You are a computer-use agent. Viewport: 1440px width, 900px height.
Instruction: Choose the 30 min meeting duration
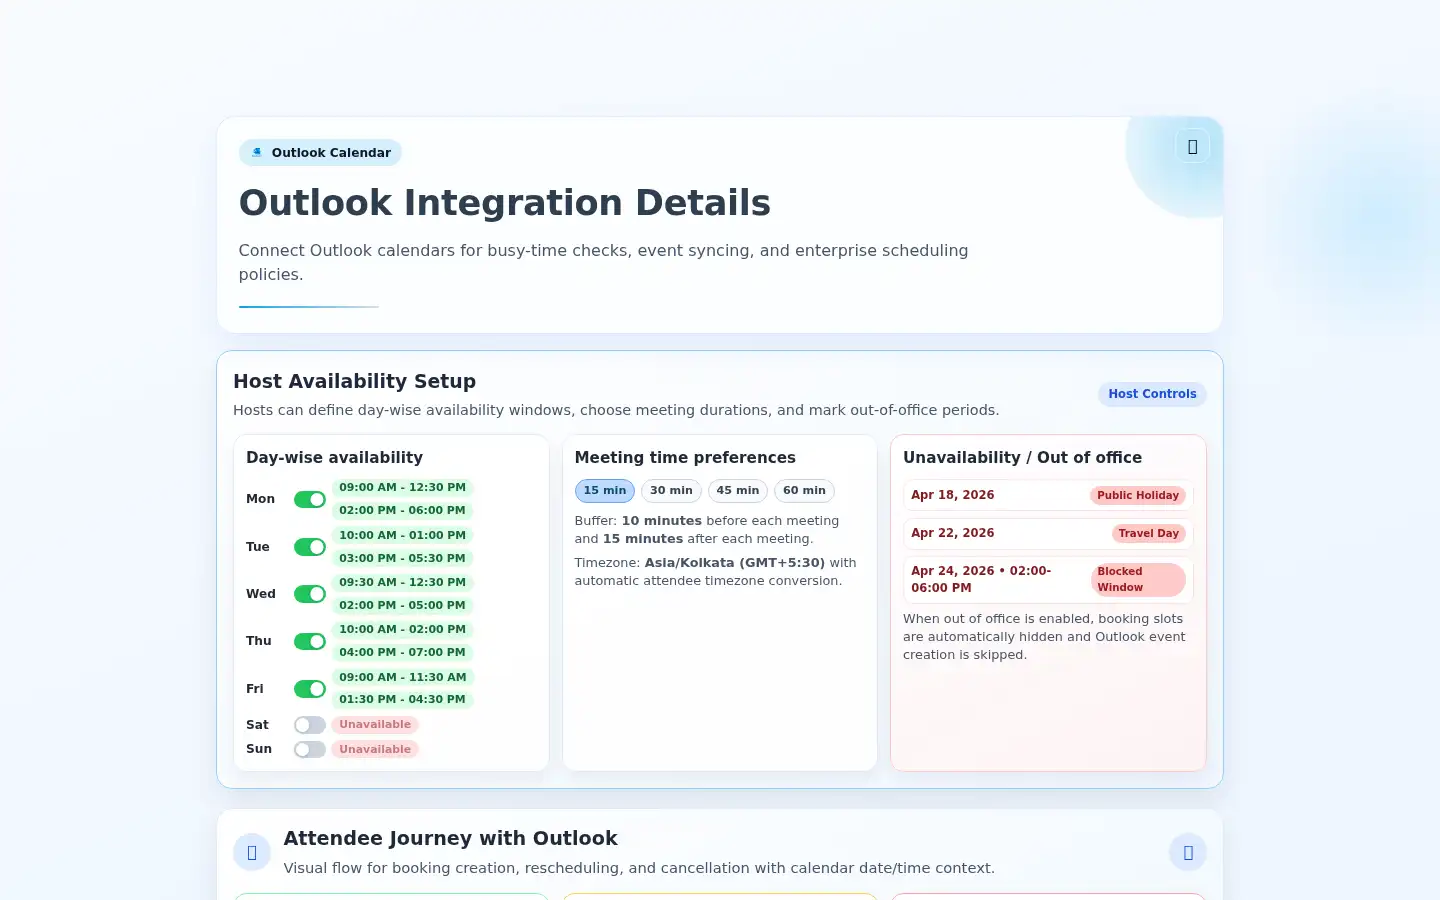[x=671, y=491]
